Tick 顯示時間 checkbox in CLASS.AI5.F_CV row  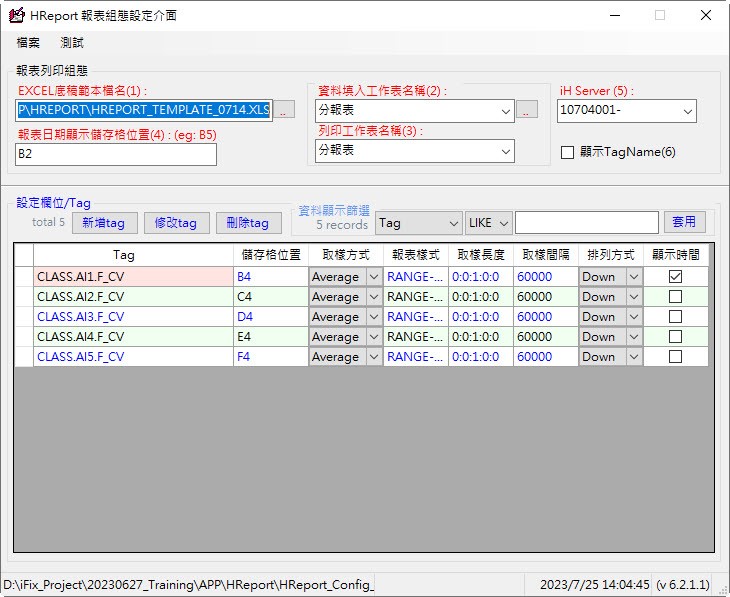coord(675,357)
